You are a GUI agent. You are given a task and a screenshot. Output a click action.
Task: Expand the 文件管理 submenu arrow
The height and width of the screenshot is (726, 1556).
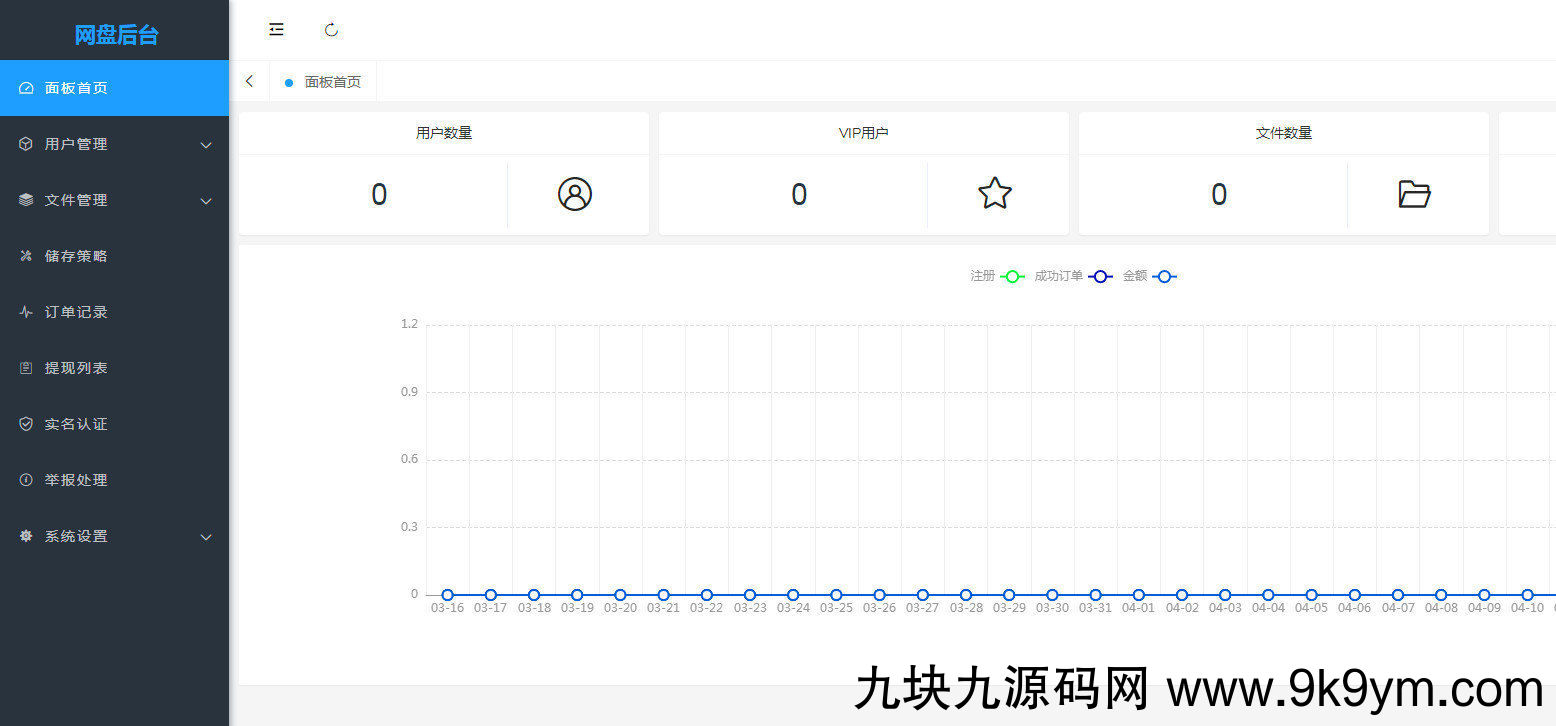coord(206,201)
